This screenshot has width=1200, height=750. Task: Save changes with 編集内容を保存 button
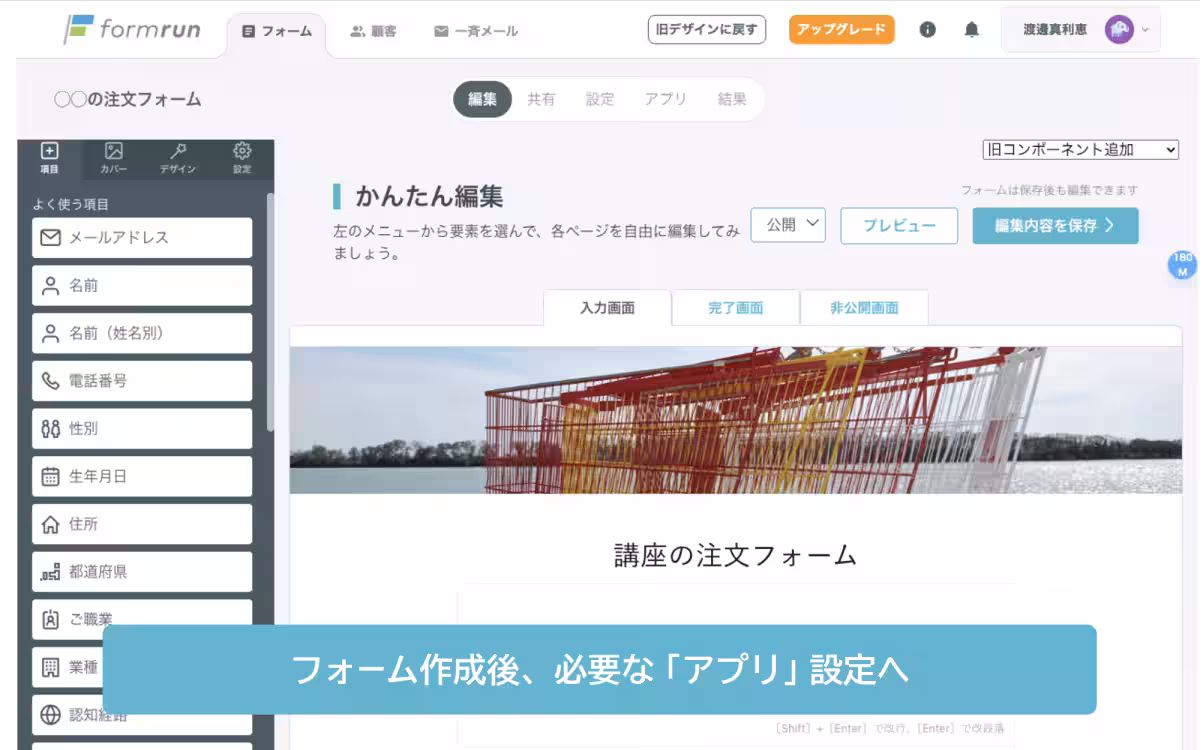pos(1055,226)
